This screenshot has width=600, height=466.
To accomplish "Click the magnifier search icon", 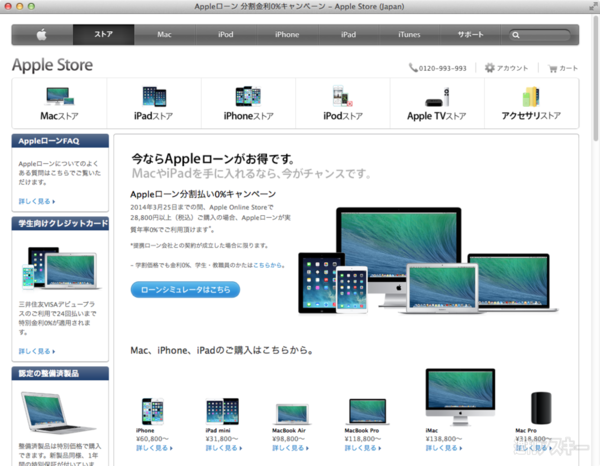I will 516,35.
